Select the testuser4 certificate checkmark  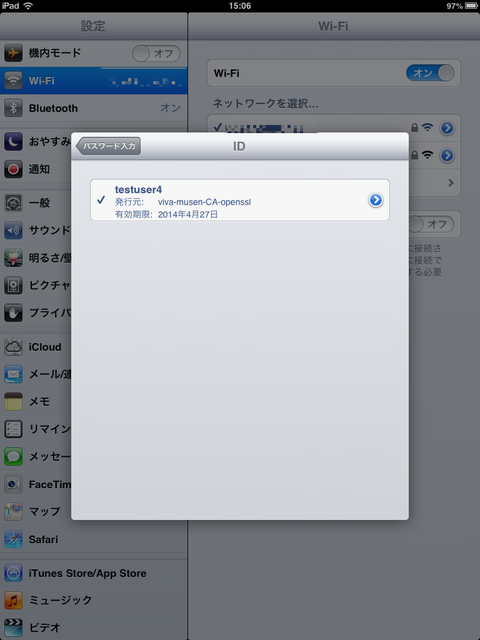[101, 200]
